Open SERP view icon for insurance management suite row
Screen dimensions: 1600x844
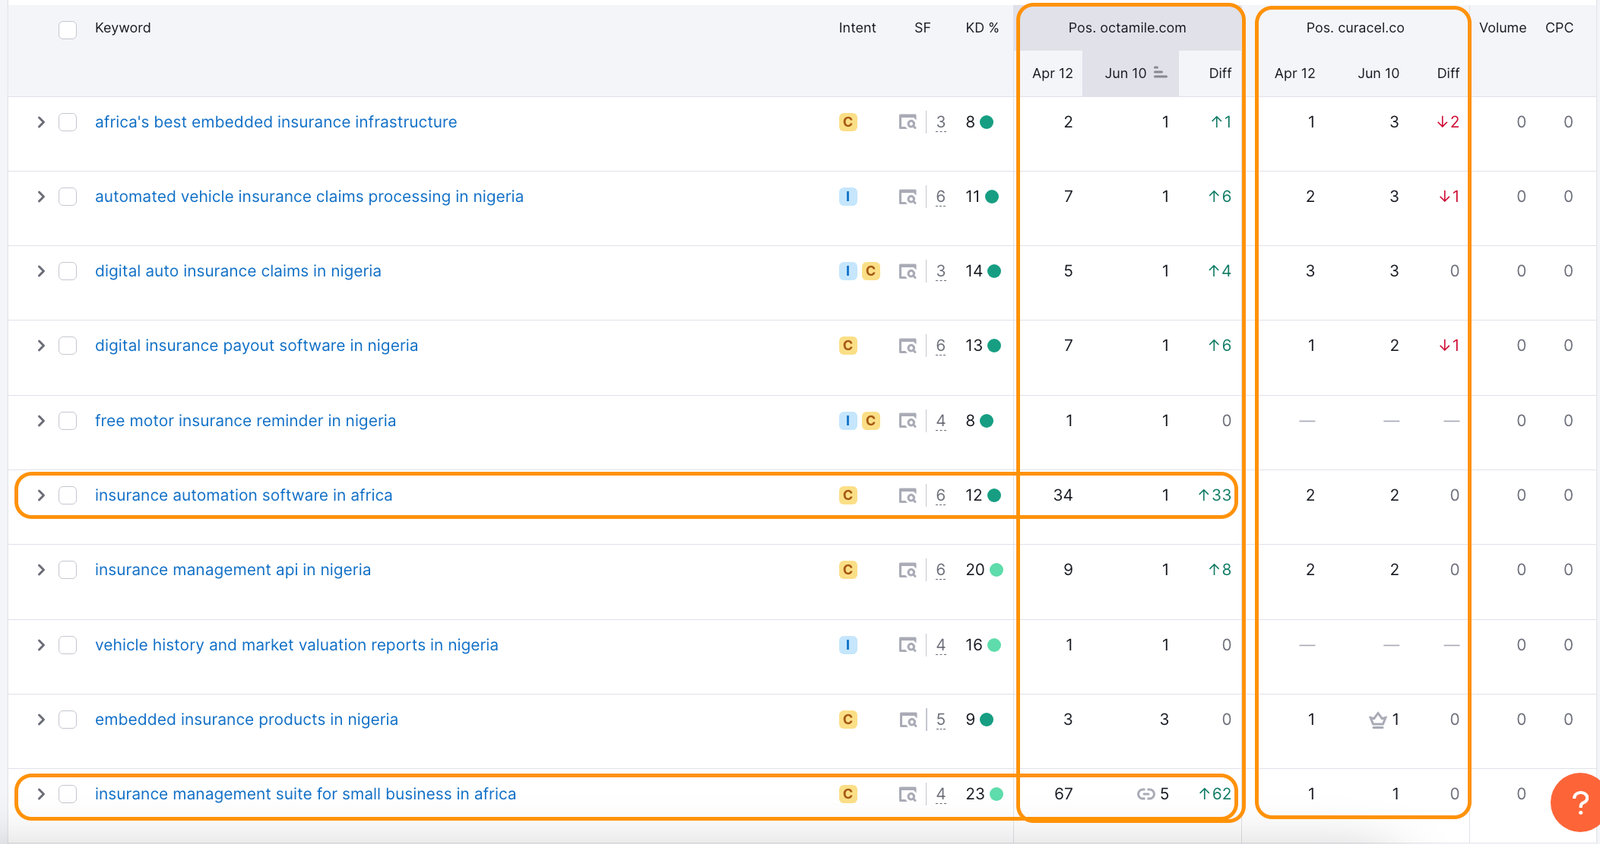907,794
